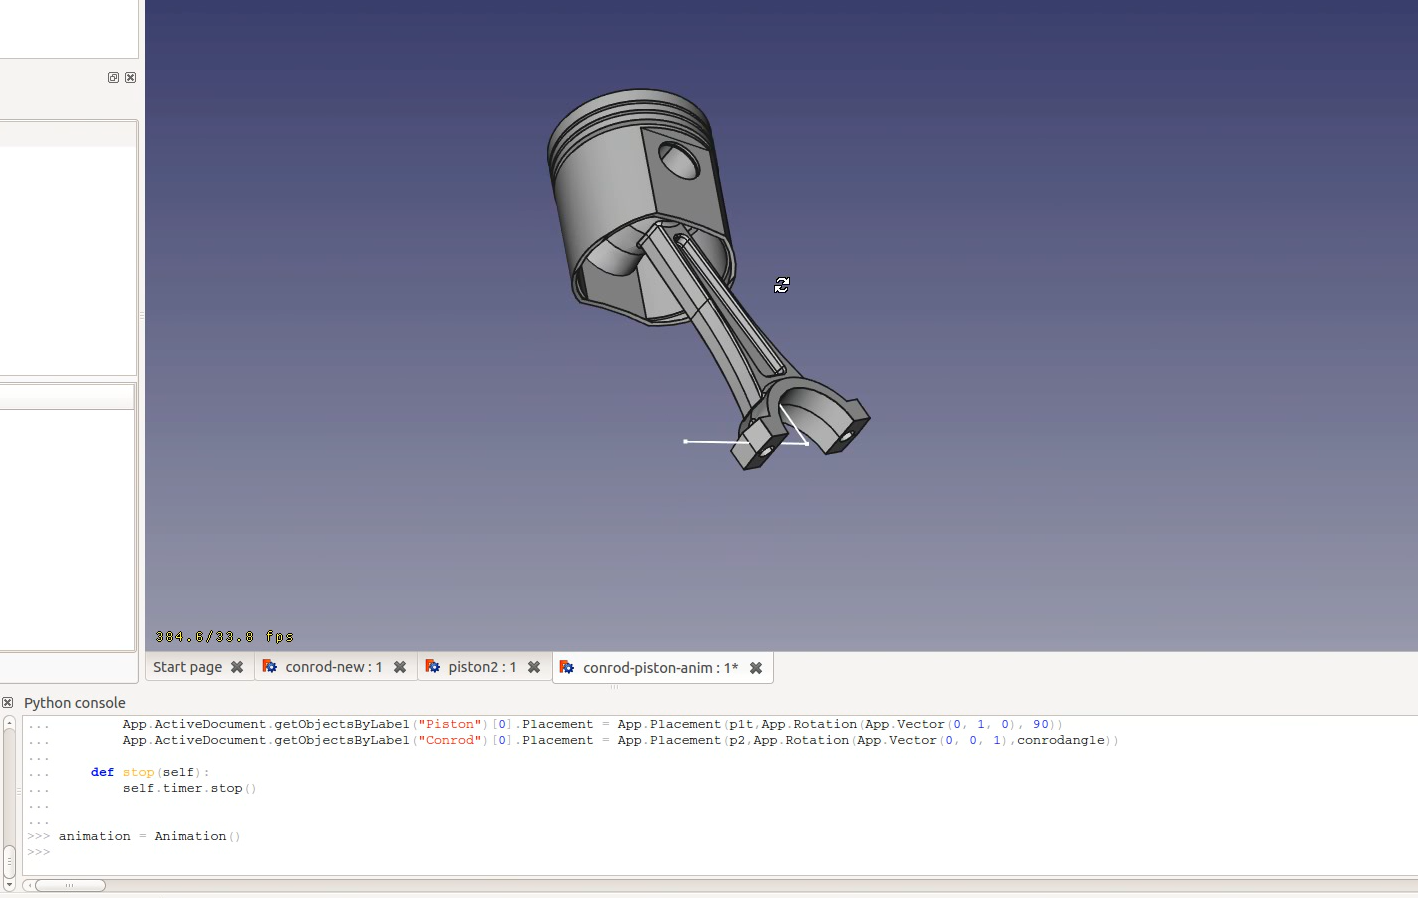Screen dimensions: 1418x898
Task: Undock the left panel using its float icon
Action: tap(113, 77)
